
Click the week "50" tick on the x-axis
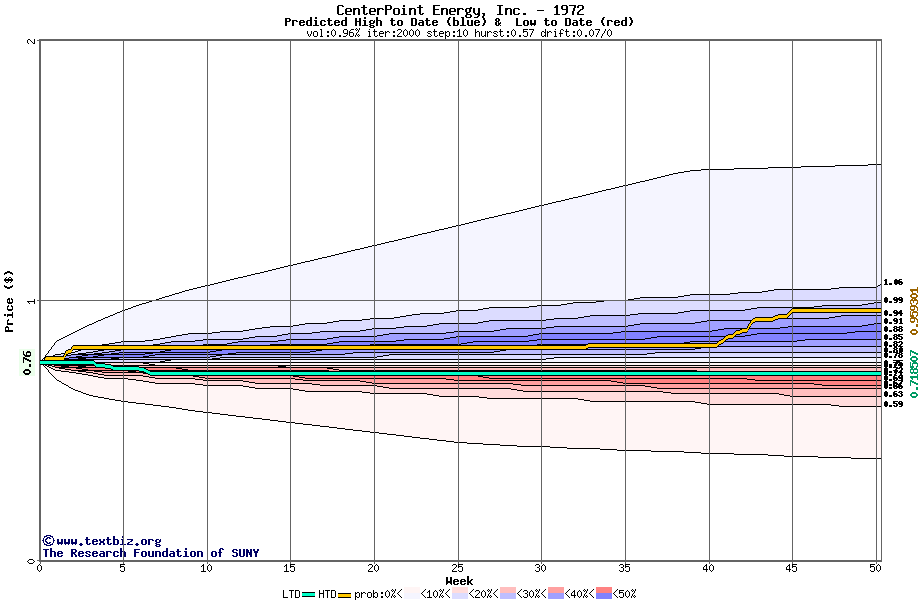click(876, 568)
